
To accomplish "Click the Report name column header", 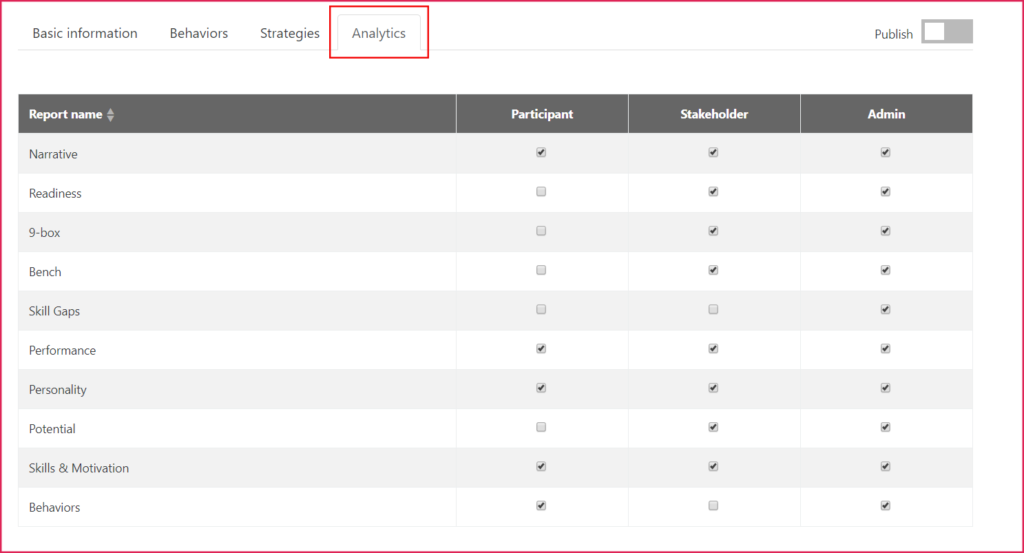I will 66,115.
